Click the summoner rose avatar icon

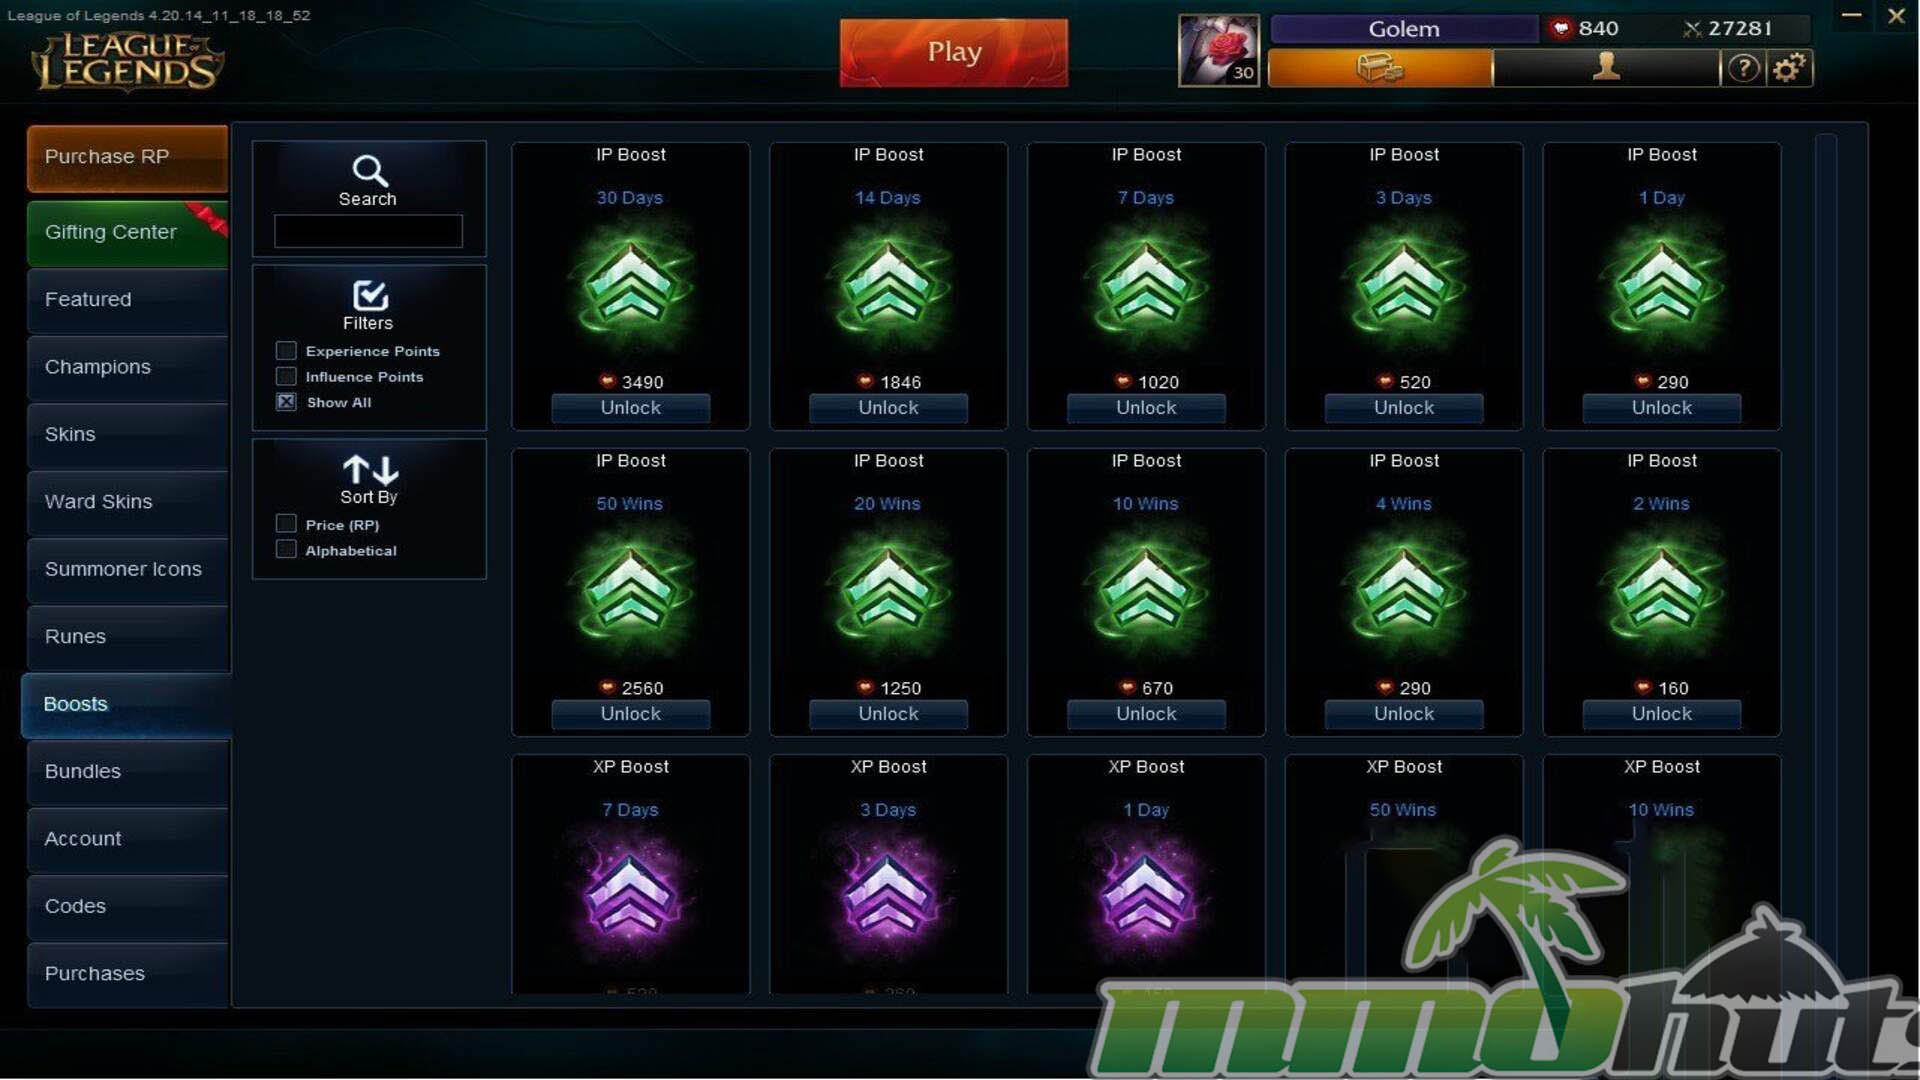point(1219,51)
